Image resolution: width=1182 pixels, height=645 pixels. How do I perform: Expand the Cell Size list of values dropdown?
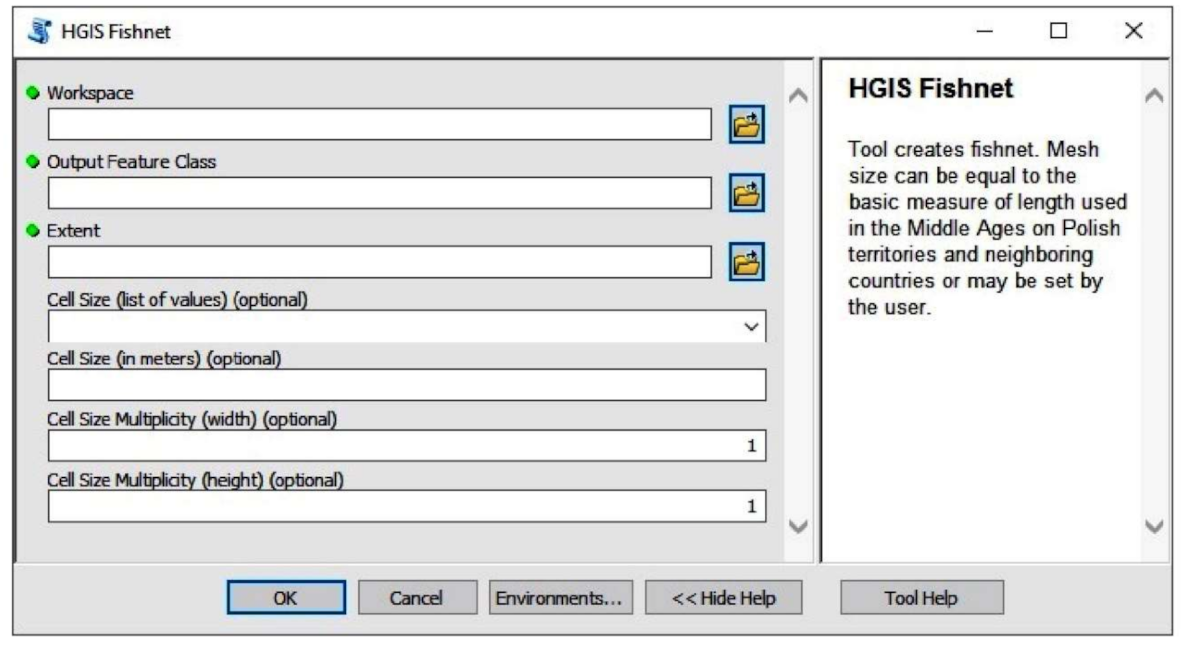click(753, 327)
